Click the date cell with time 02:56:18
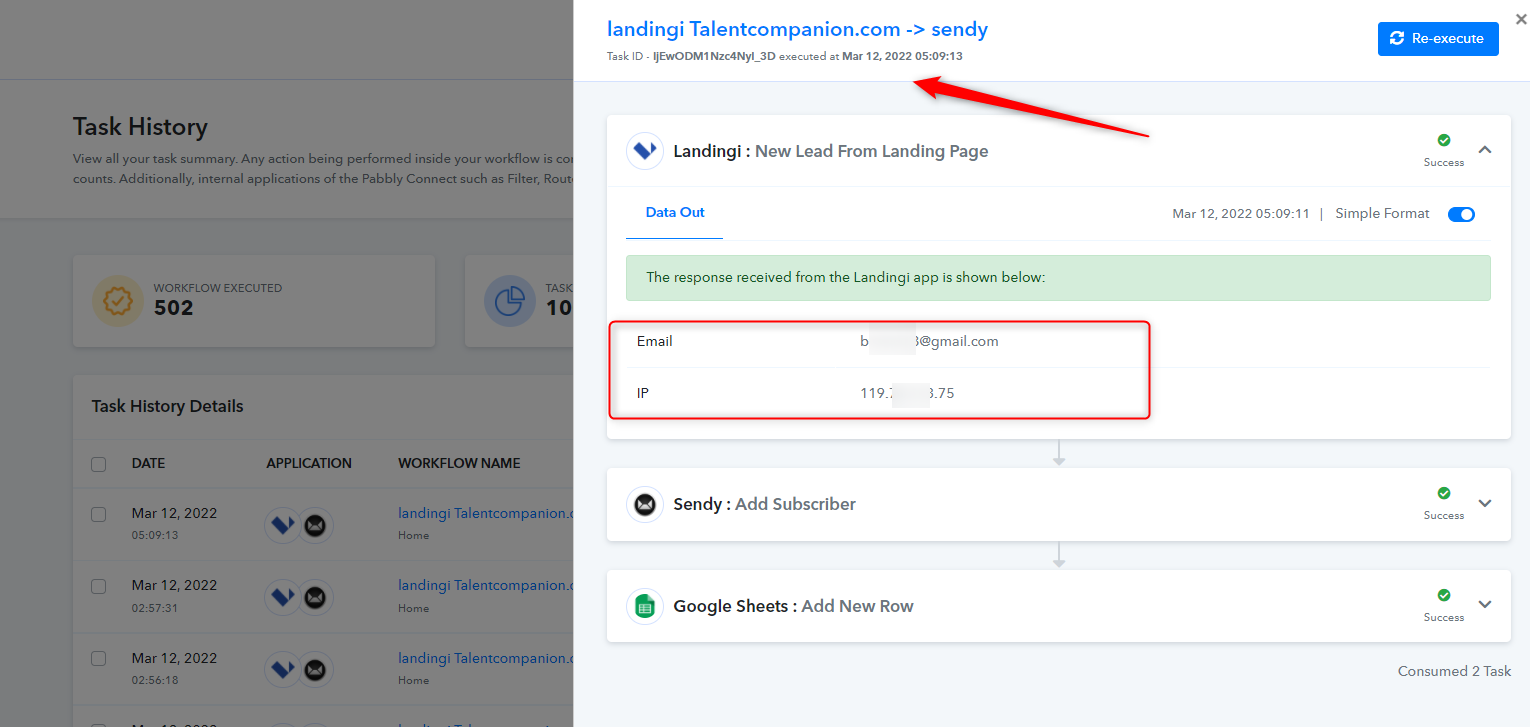1530x727 pixels. click(x=174, y=668)
